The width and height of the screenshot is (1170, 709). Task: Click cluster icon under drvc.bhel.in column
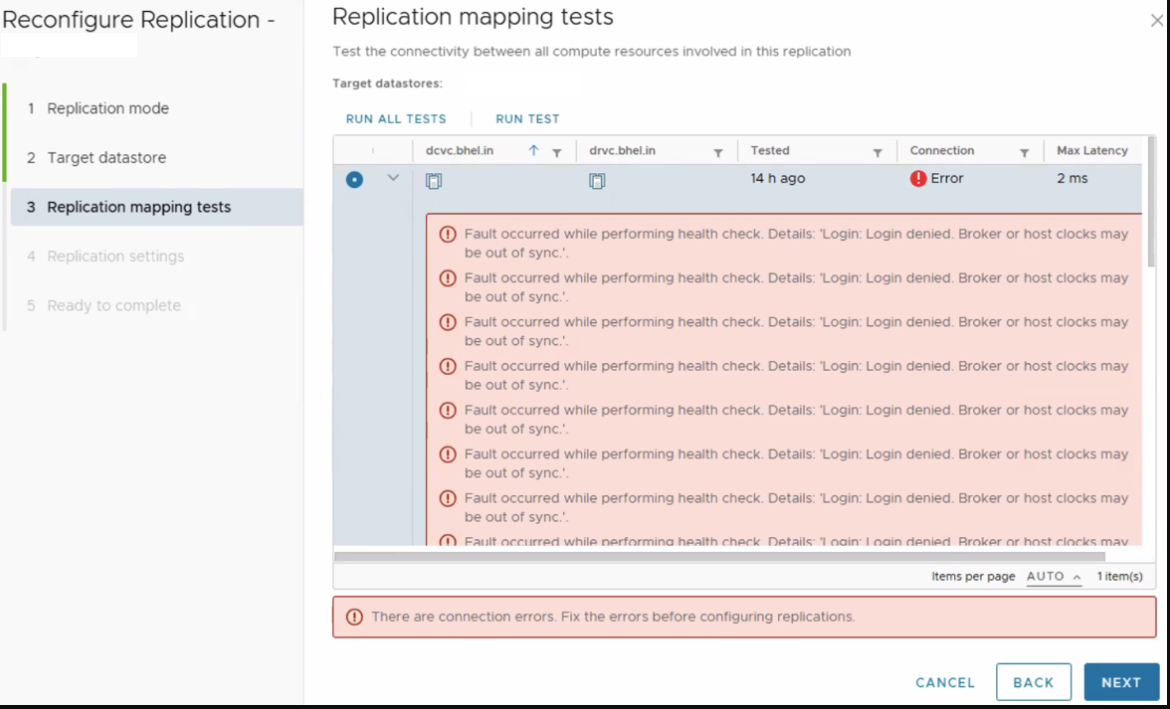click(597, 181)
